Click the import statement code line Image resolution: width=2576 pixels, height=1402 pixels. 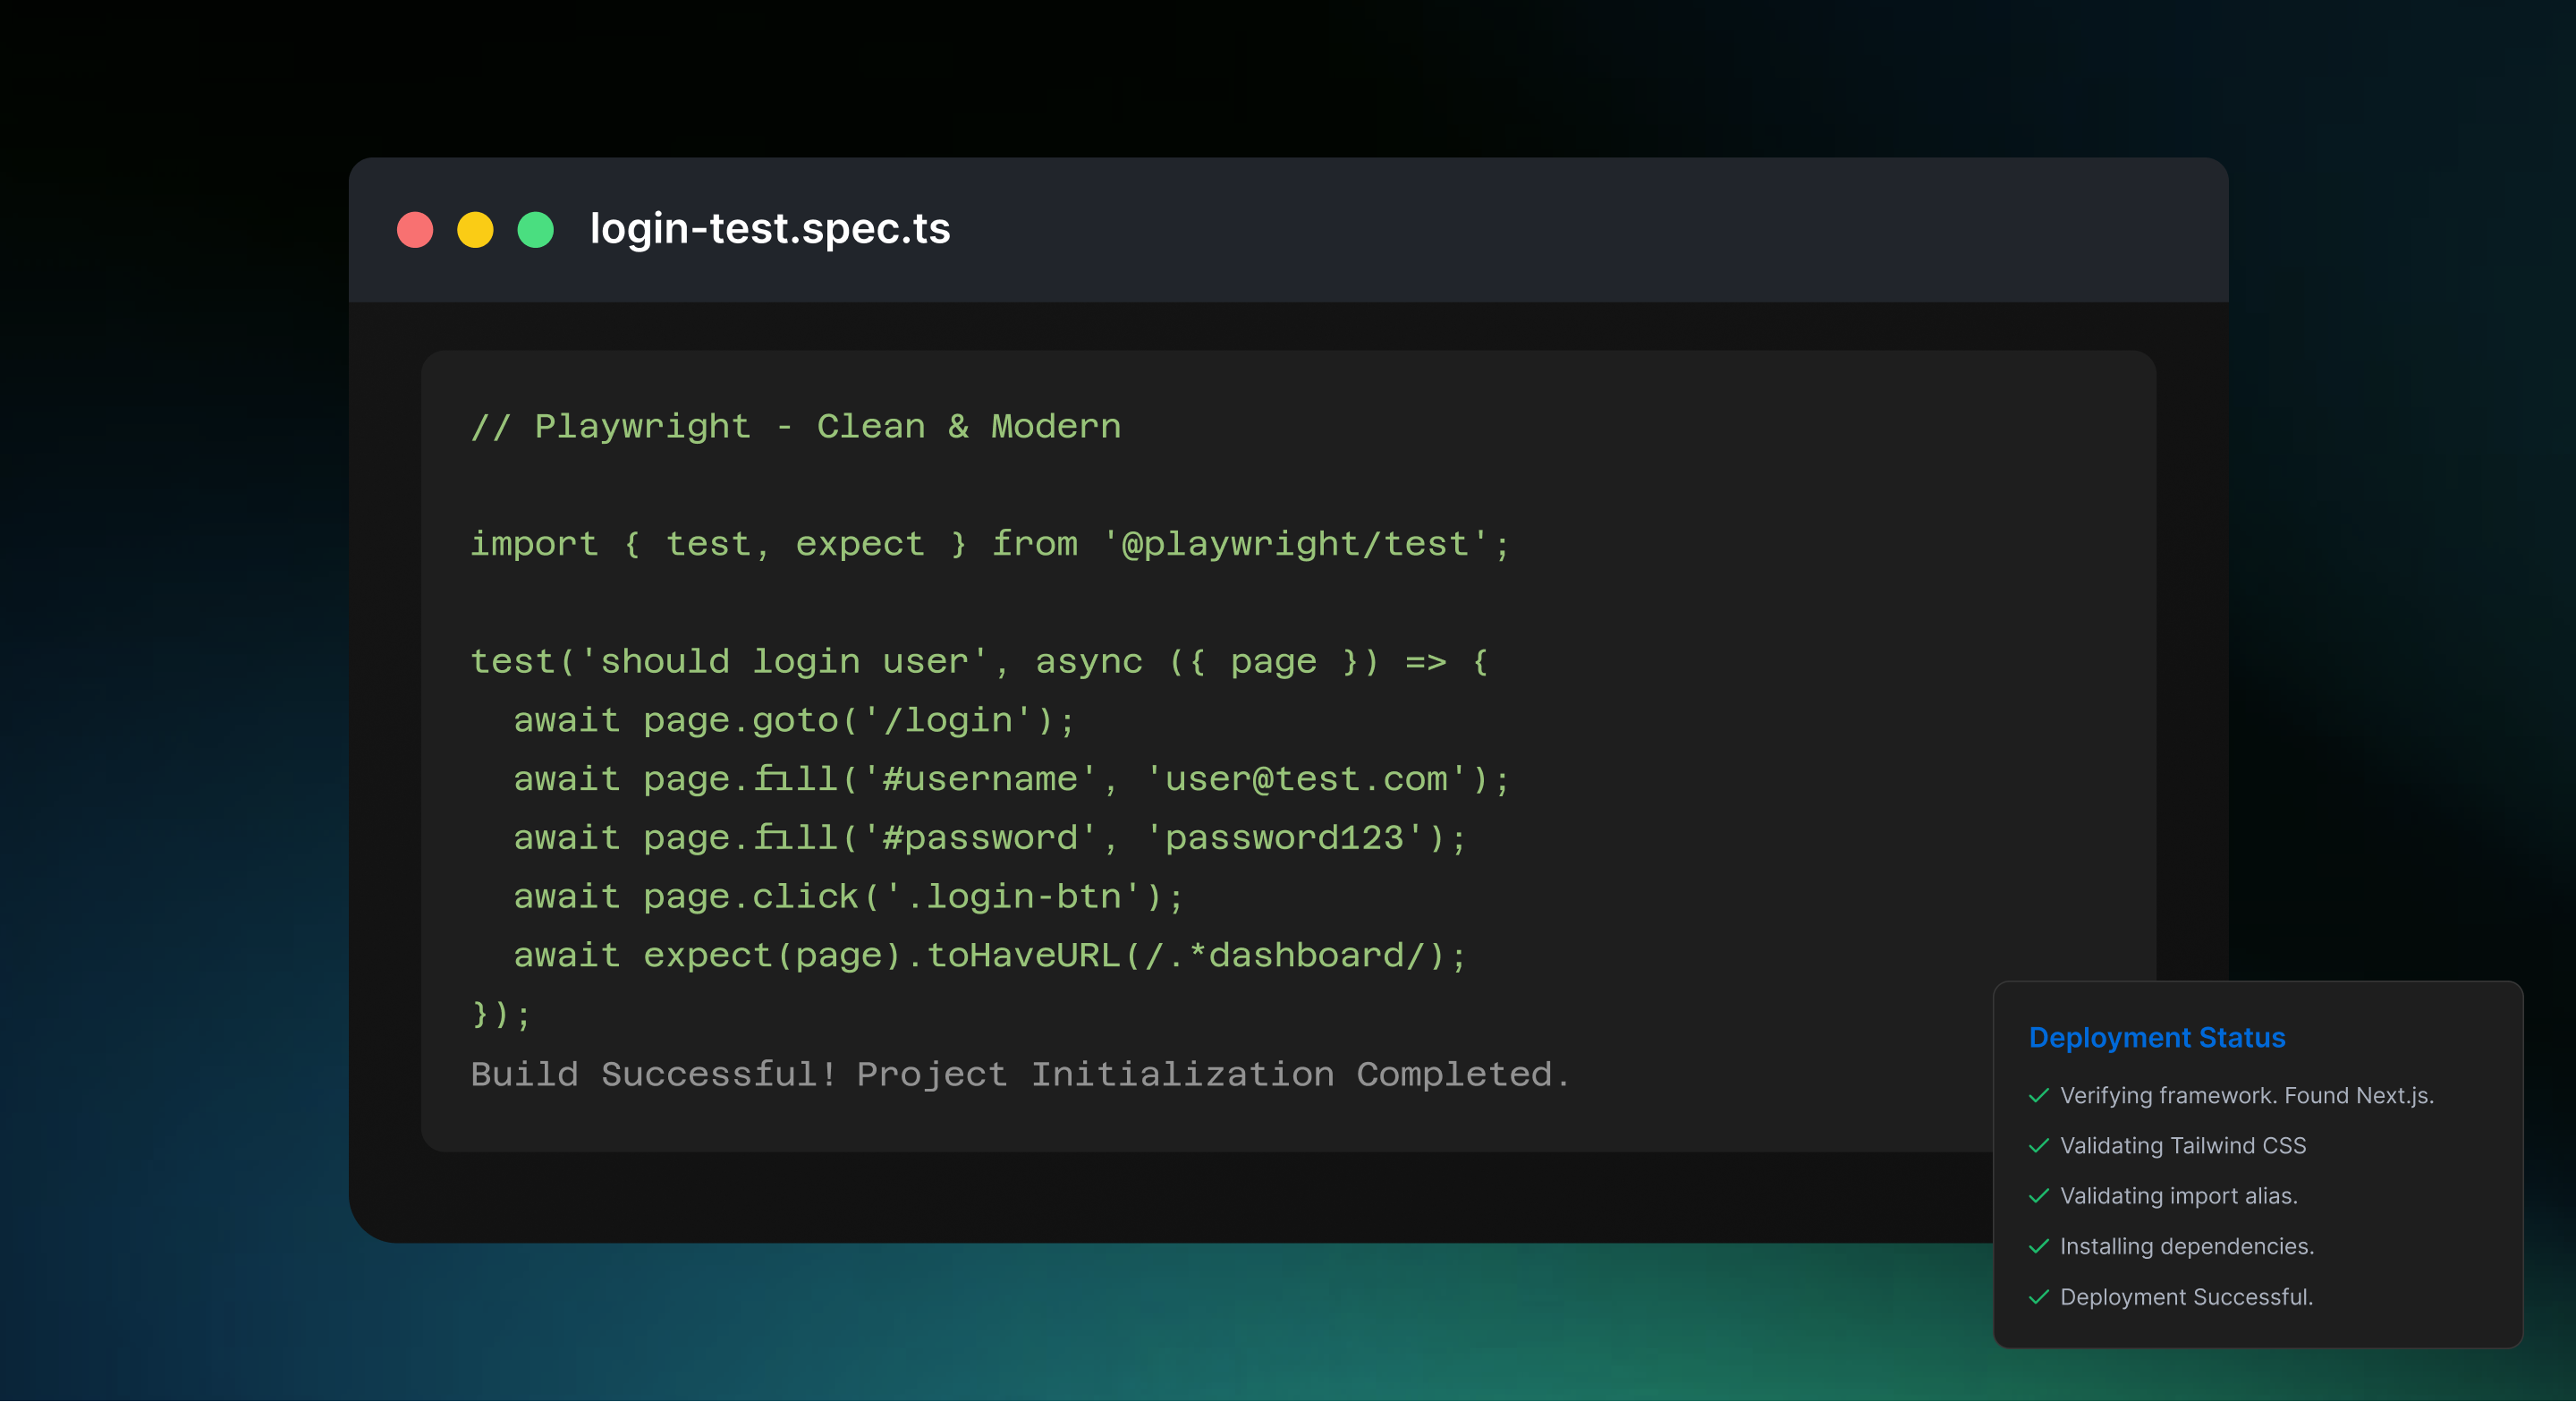click(990, 544)
